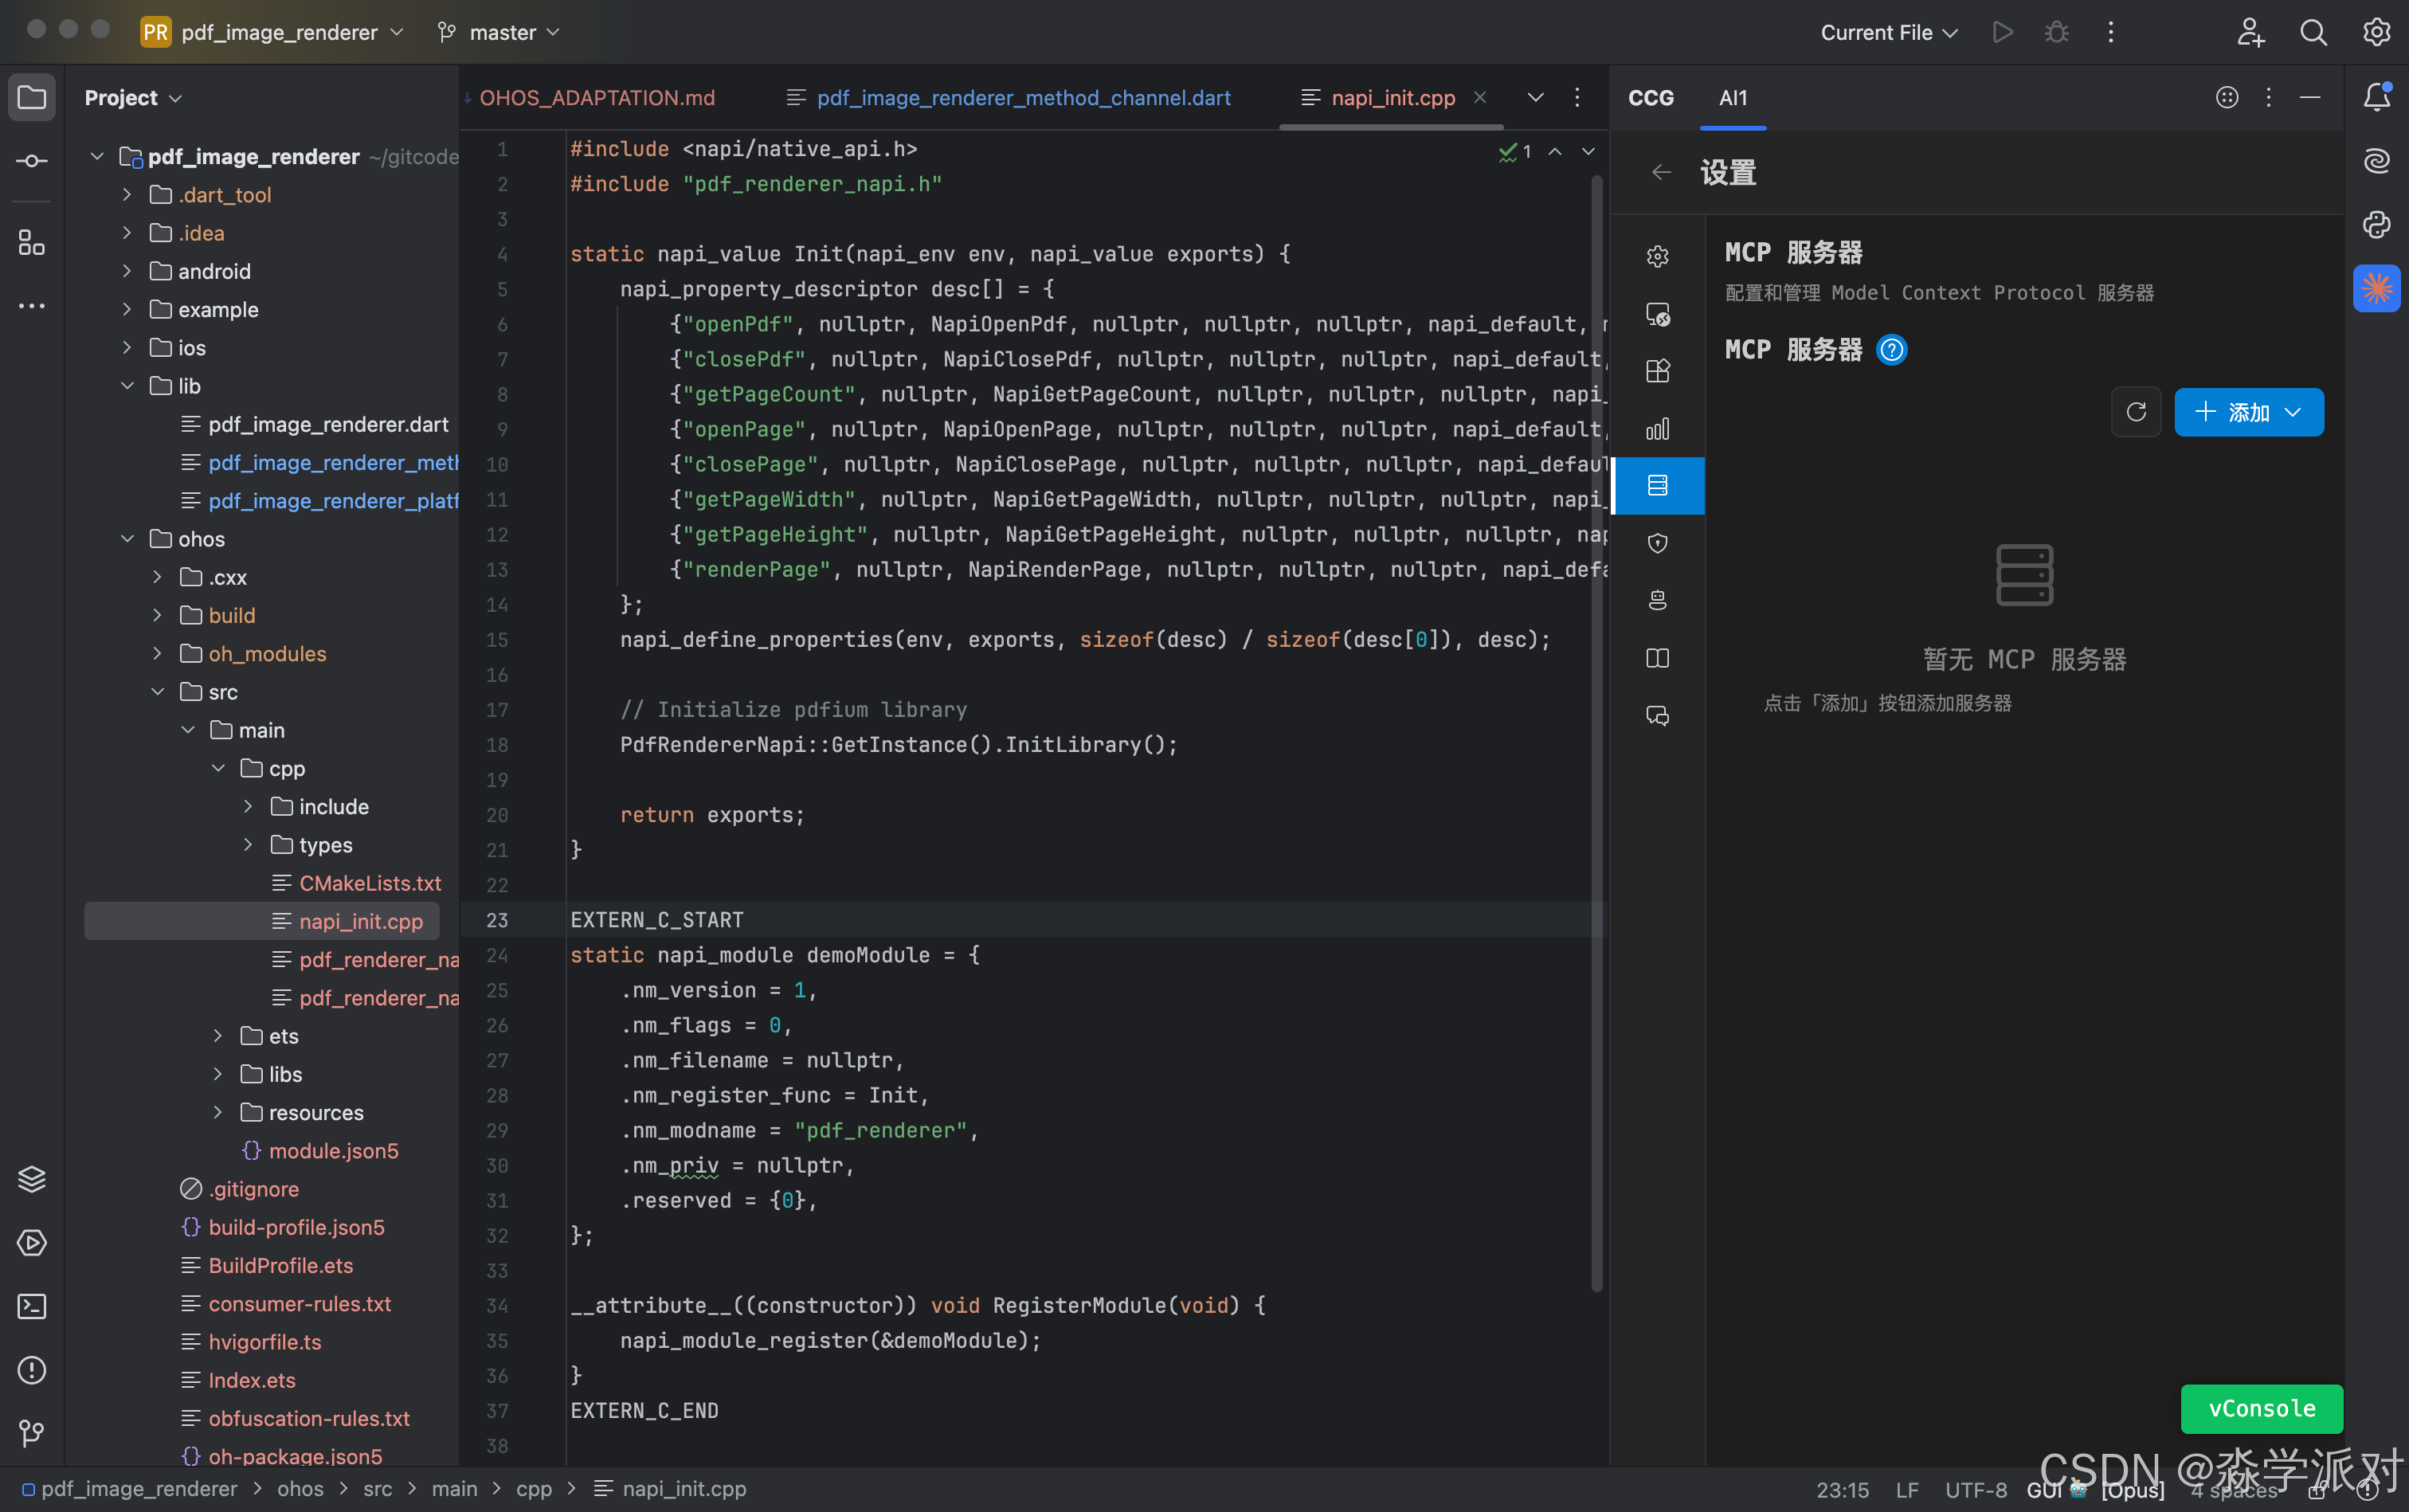2409x1512 pixels.
Task: Open the Commit tool window icon
Action: 32,161
